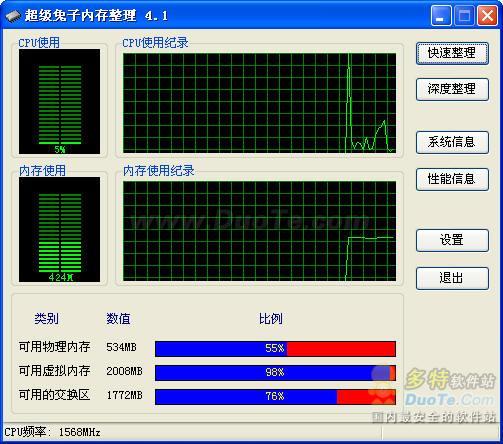Click the 类别 column header
503x444 pixels.
pos(46,319)
